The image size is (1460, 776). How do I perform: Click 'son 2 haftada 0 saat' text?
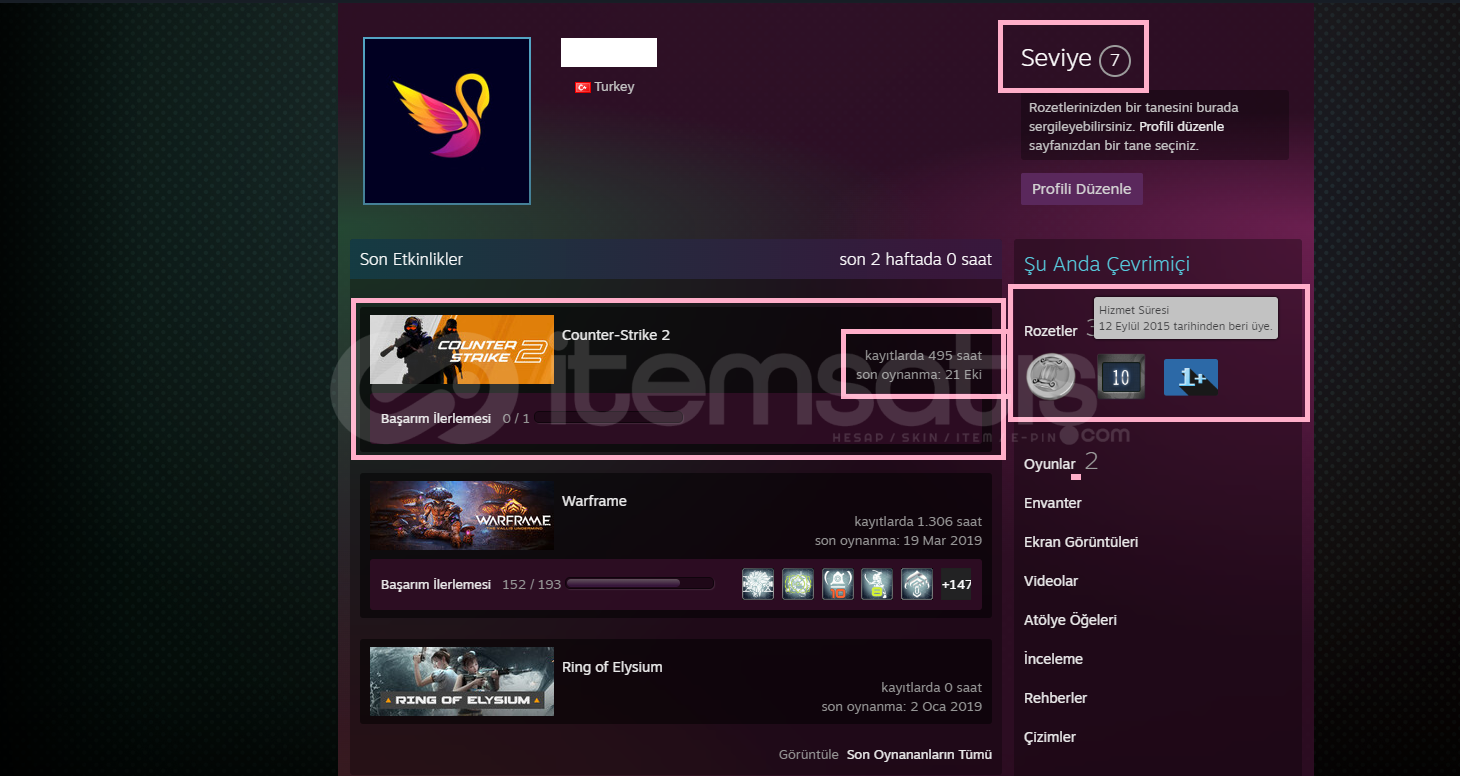click(x=916, y=259)
